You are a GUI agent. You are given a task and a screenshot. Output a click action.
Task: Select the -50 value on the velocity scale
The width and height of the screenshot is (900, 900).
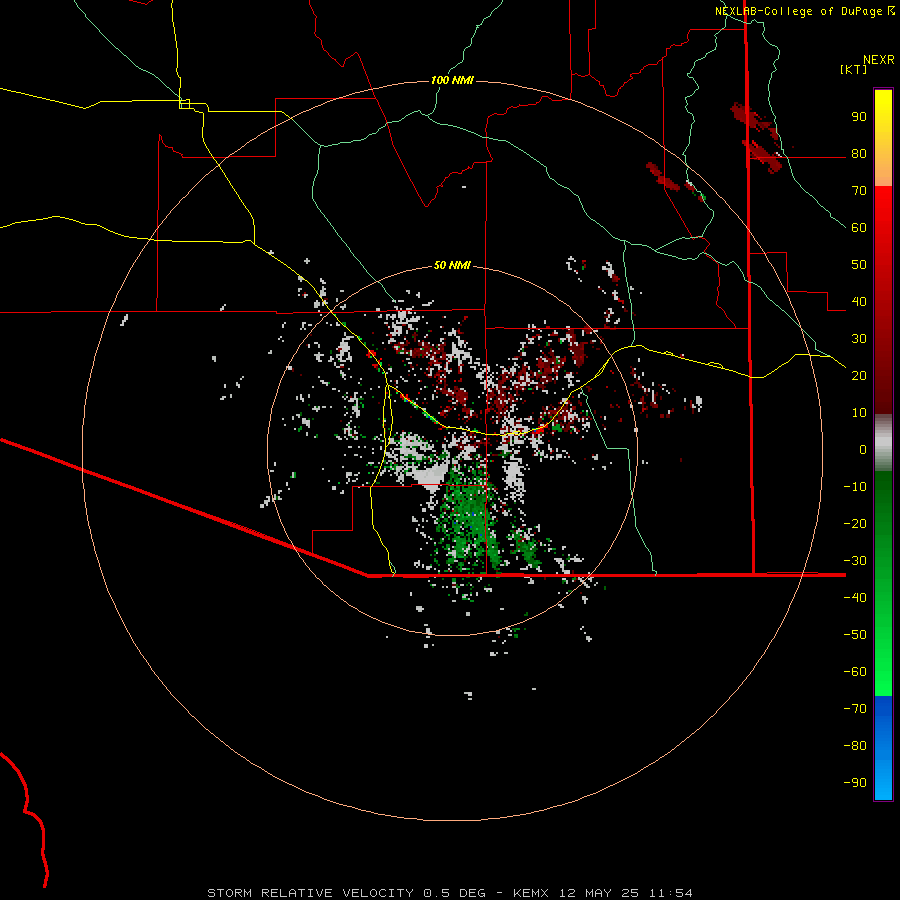(855, 634)
